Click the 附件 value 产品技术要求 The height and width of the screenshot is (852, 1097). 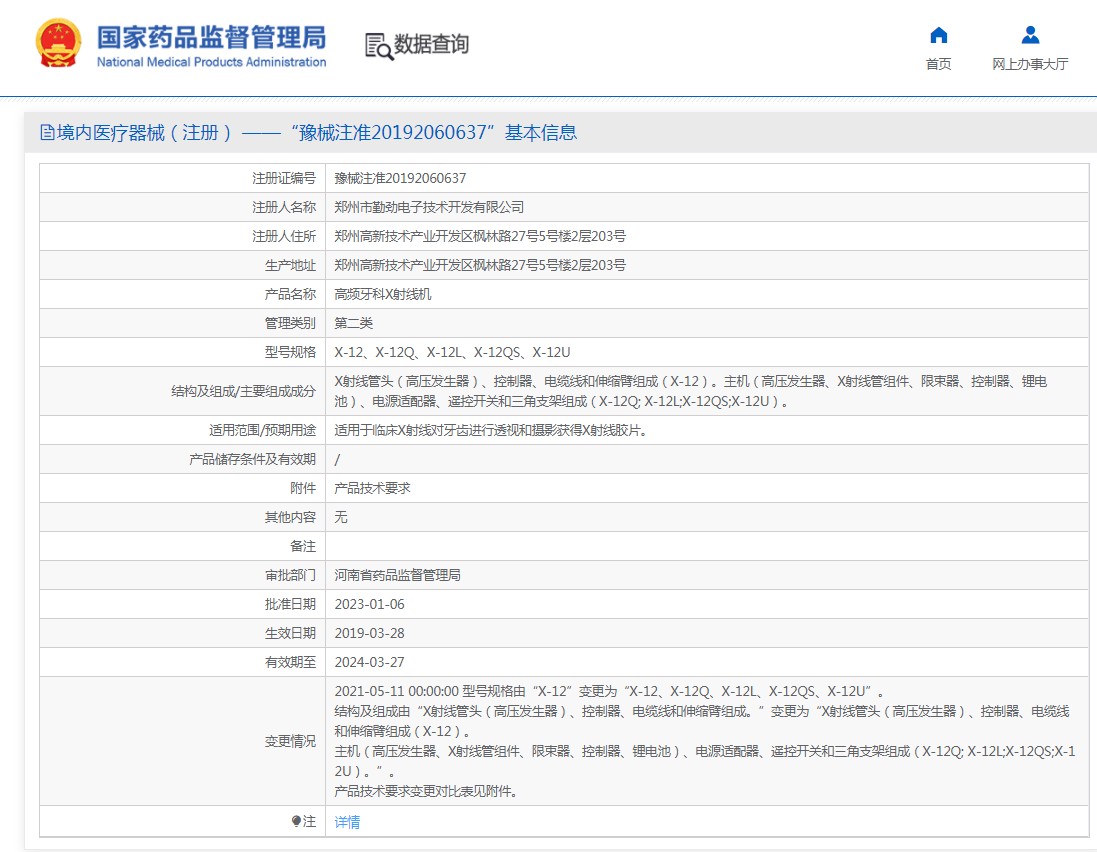[x=372, y=488]
